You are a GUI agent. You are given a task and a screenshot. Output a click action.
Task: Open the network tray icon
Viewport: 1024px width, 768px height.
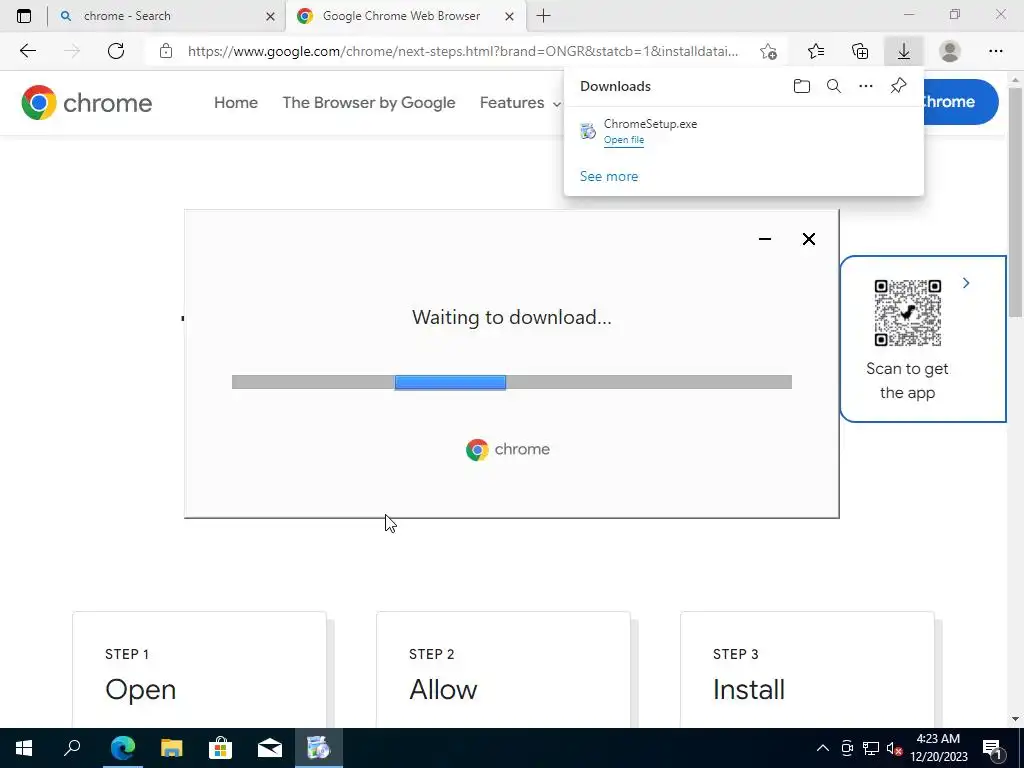click(871, 748)
